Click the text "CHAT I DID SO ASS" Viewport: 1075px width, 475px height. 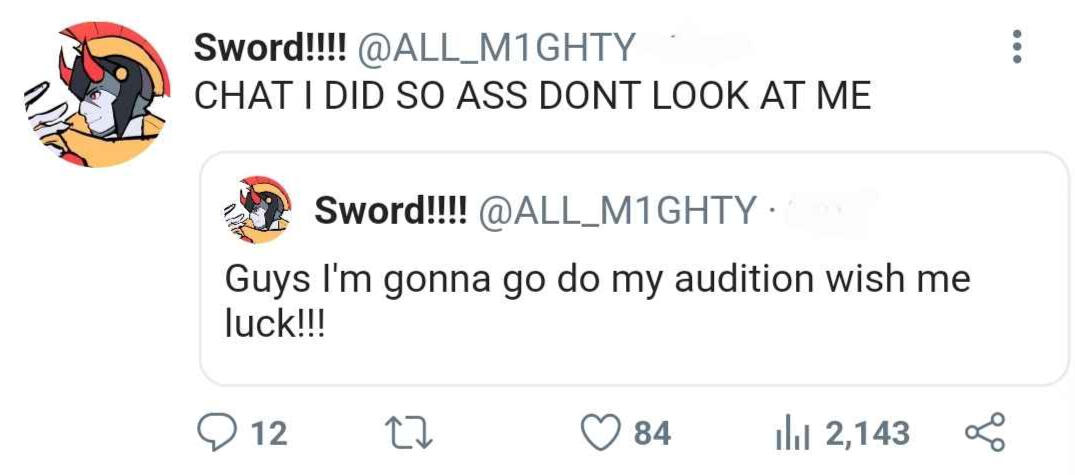click(x=350, y=96)
